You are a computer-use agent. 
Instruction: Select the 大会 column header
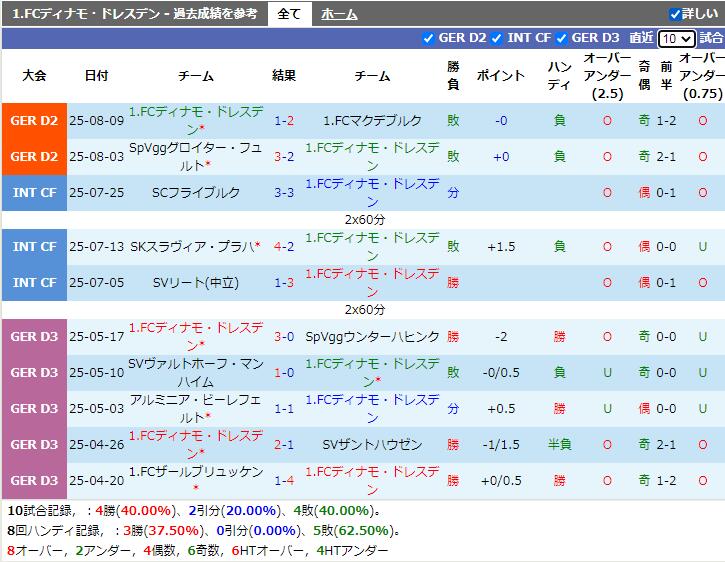tap(34, 75)
